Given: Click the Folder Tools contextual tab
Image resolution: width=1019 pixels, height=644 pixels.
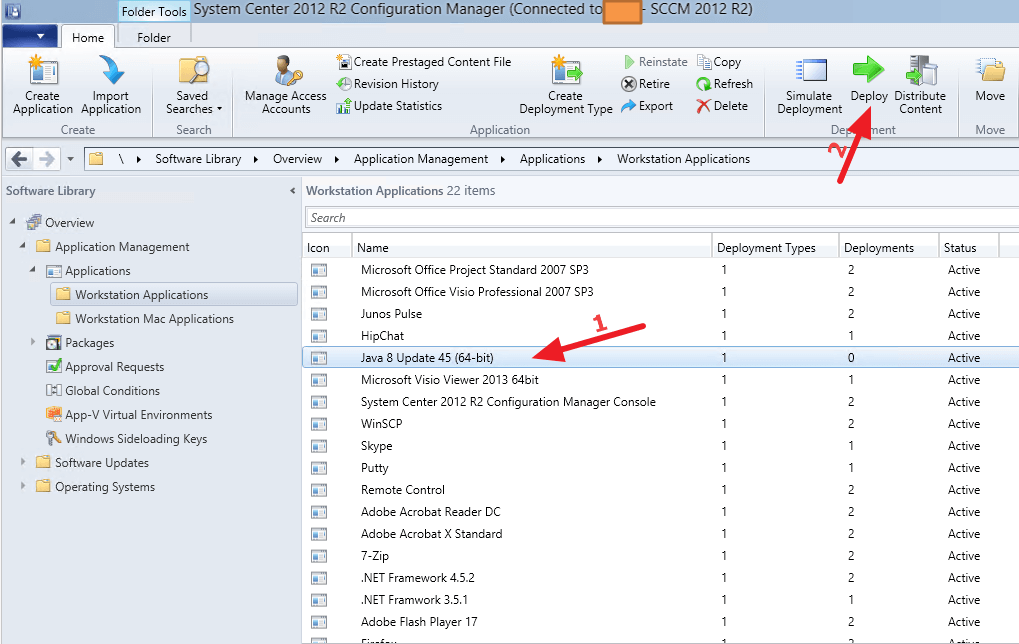Looking at the screenshot, I should point(154,12).
